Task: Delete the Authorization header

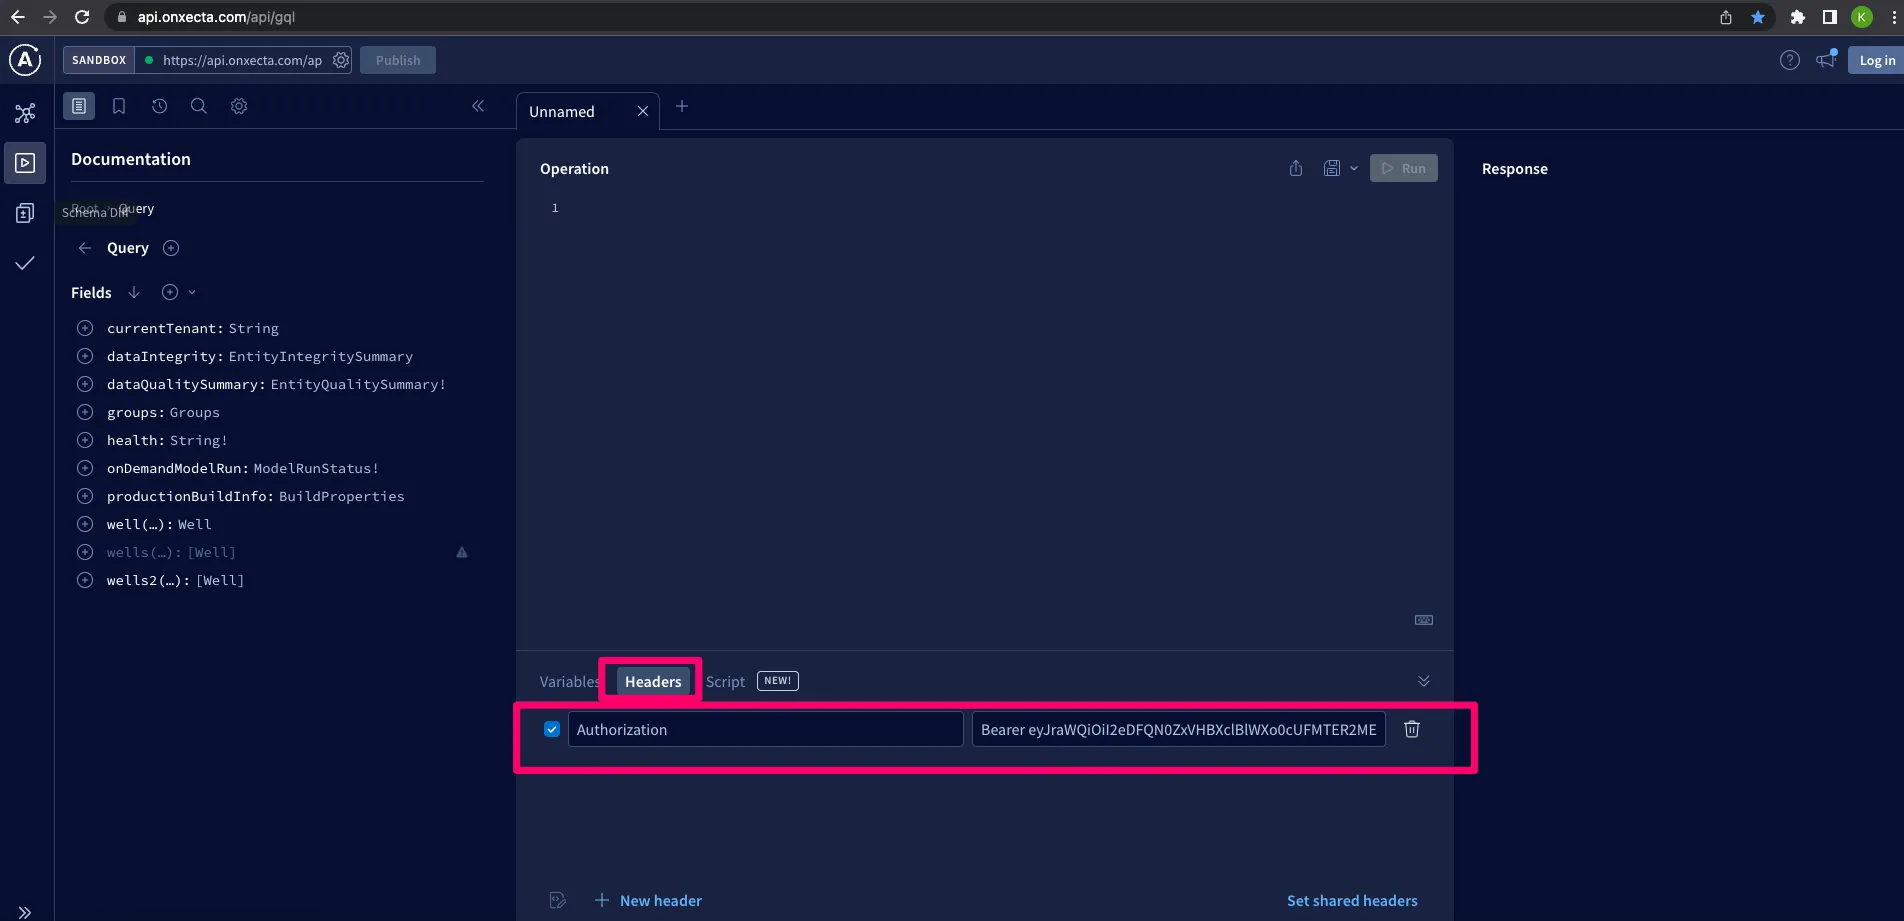Action: point(1412,729)
